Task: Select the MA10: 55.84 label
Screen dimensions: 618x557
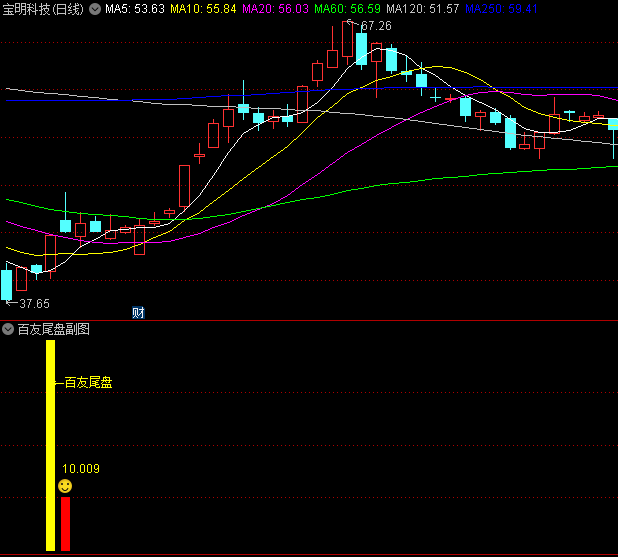Action: [203, 9]
